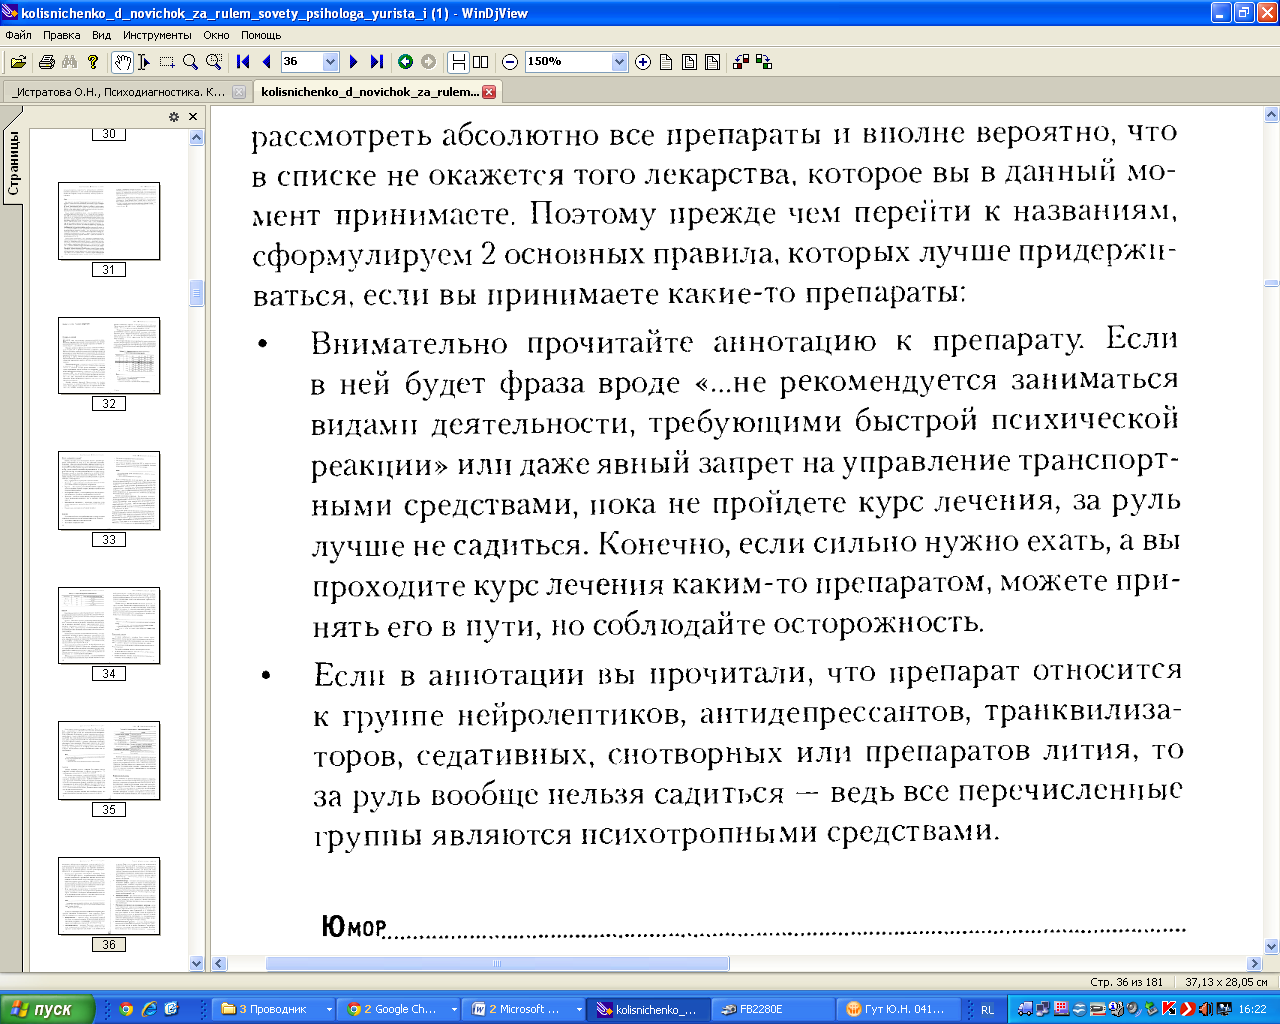This screenshot has width=1280, height=1024.
Task: Open the Инструменты menu
Action: click(157, 35)
